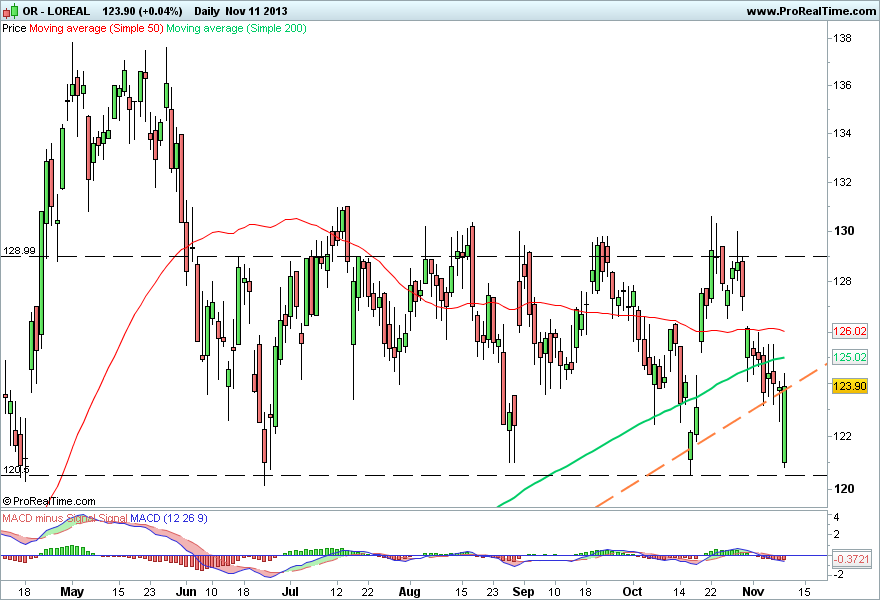The height and width of the screenshot is (600, 880).
Task: Click the last green candlestick in November
Action: click(784, 425)
